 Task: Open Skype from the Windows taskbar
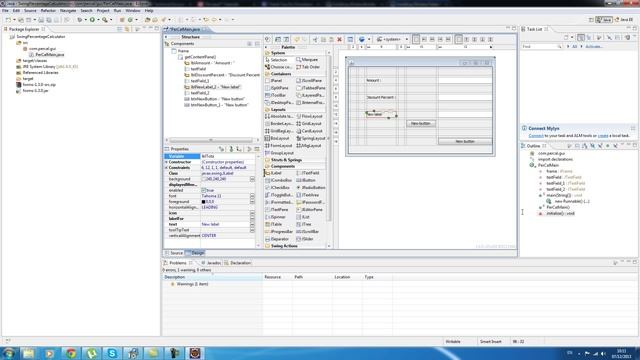tap(112, 353)
